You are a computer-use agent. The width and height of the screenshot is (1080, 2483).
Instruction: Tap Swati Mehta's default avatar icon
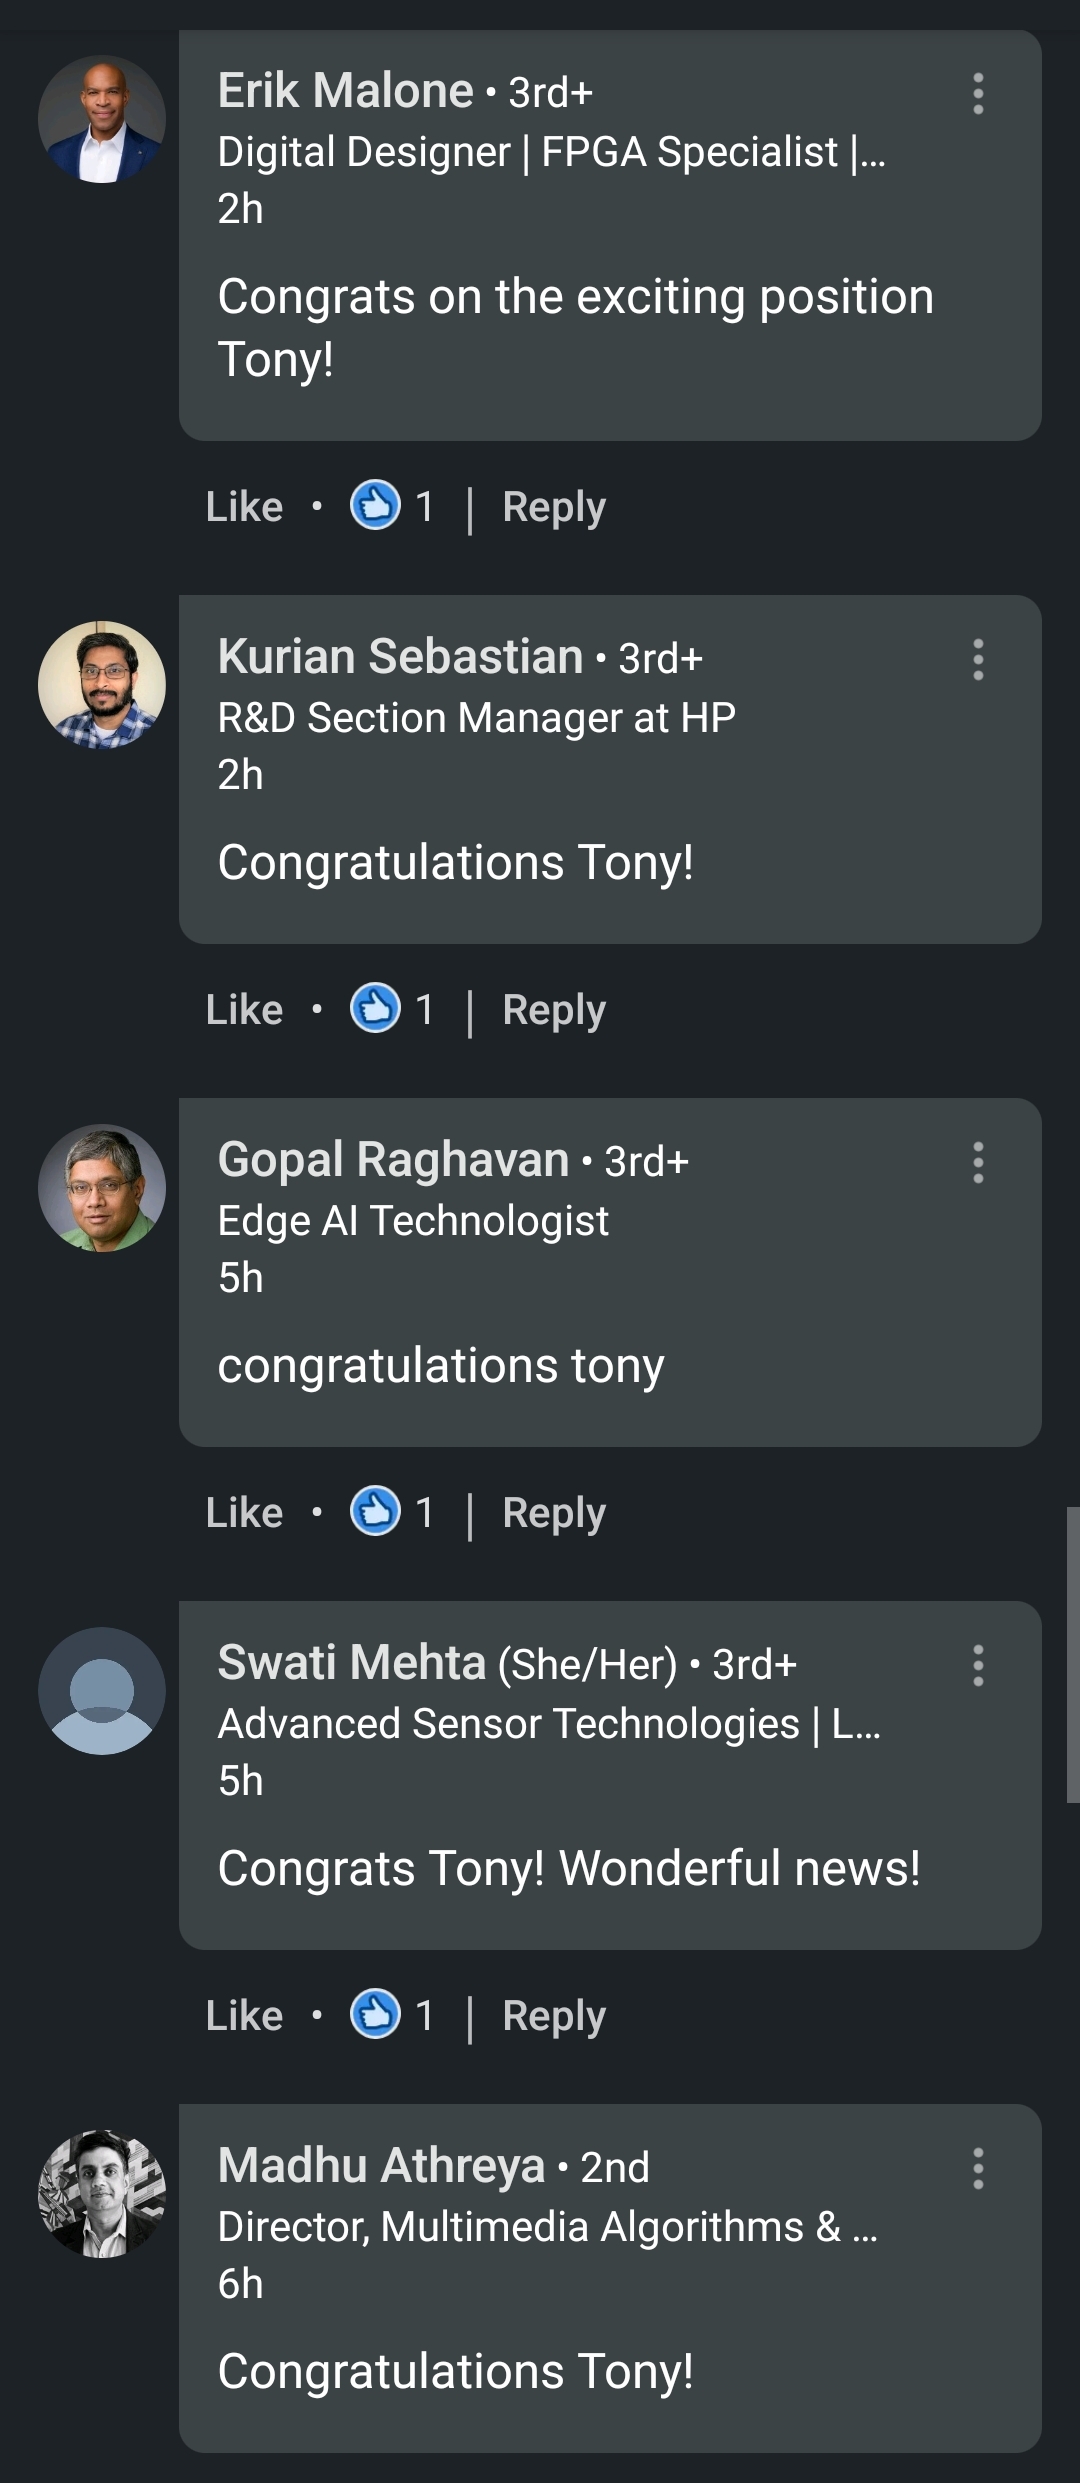pos(102,1691)
